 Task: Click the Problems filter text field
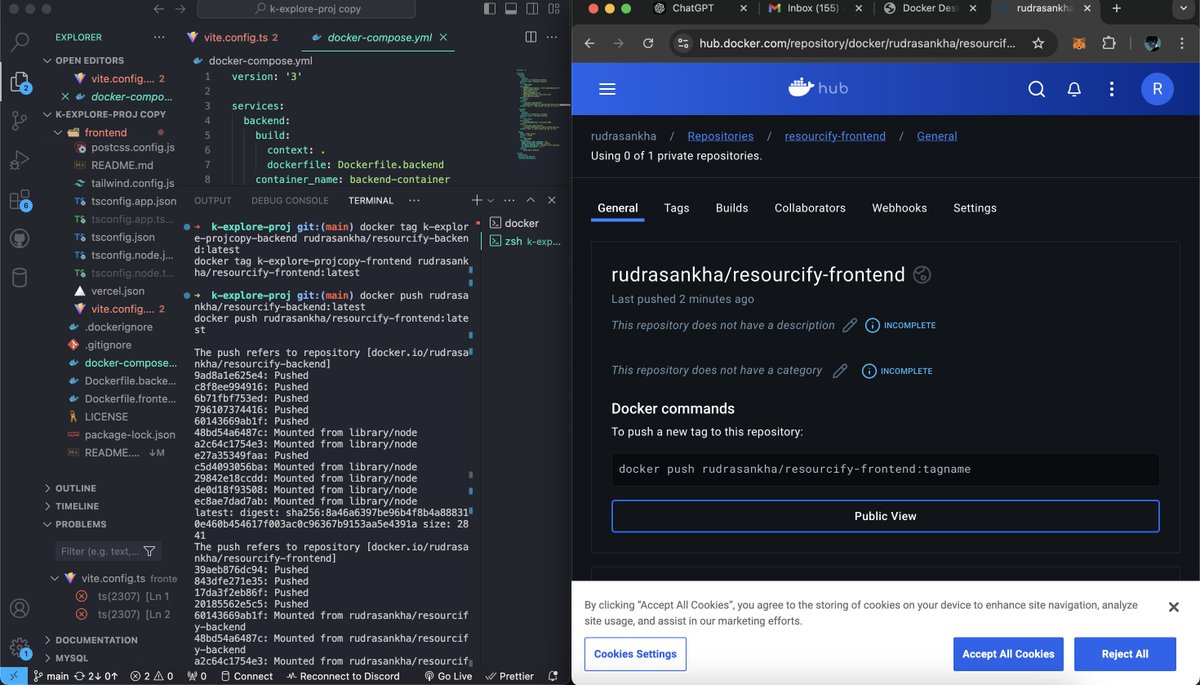click(97, 551)
